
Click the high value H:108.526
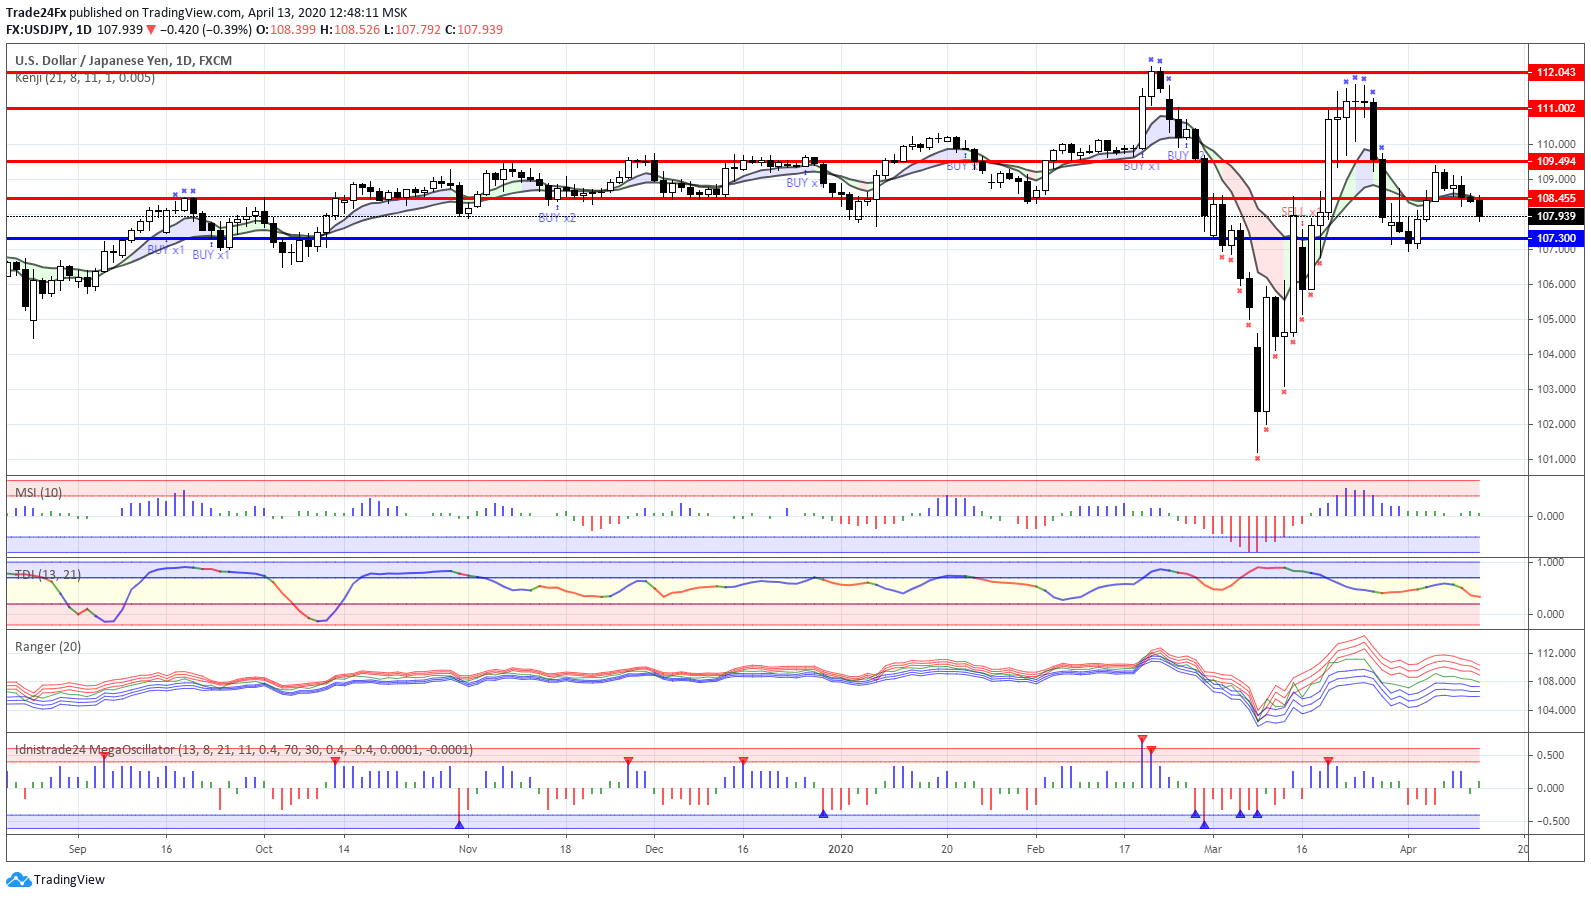(x=350, y=30)
